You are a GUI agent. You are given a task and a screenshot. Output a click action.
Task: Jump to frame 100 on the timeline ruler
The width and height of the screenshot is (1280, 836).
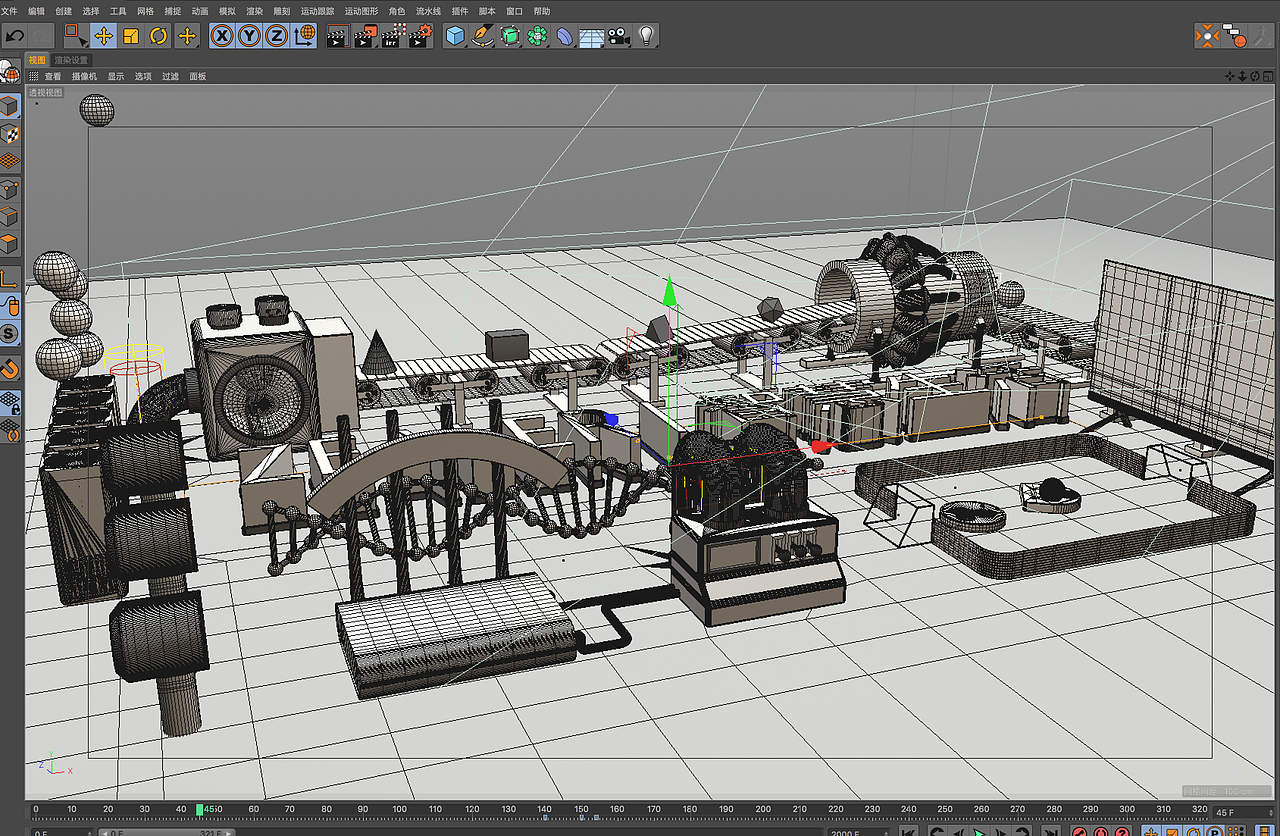coord(399,809)
